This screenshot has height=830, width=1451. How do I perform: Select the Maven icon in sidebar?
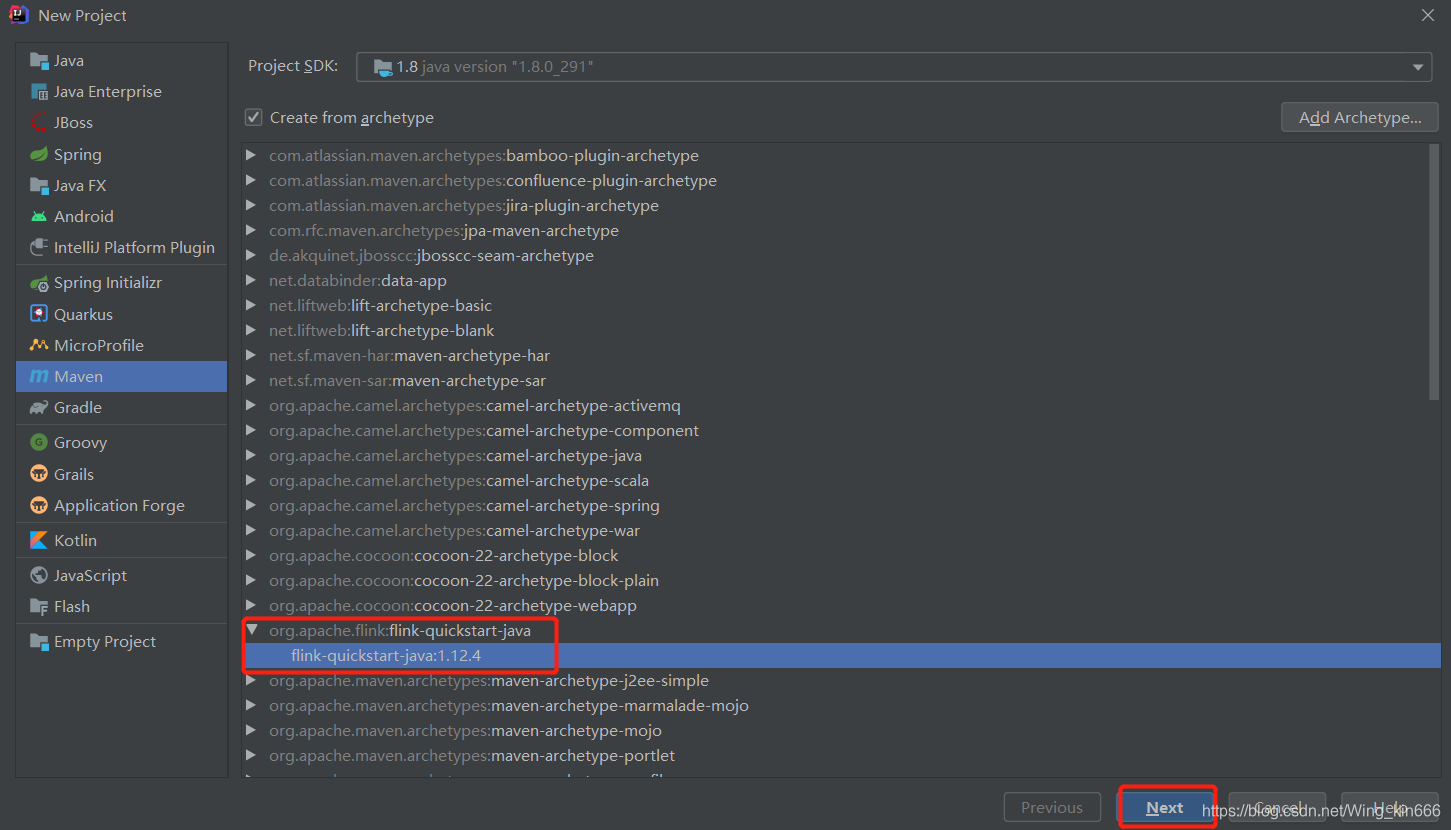click(39, 376)
